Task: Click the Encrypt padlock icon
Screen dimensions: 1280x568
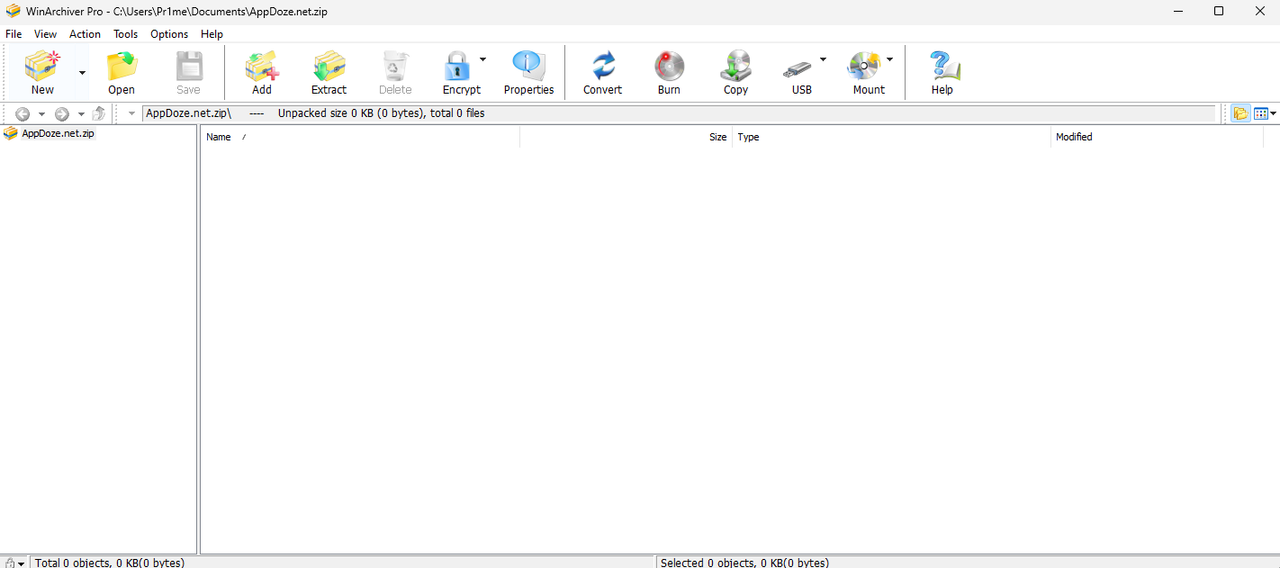Action: pyautogui.click(x=457, y=66)
